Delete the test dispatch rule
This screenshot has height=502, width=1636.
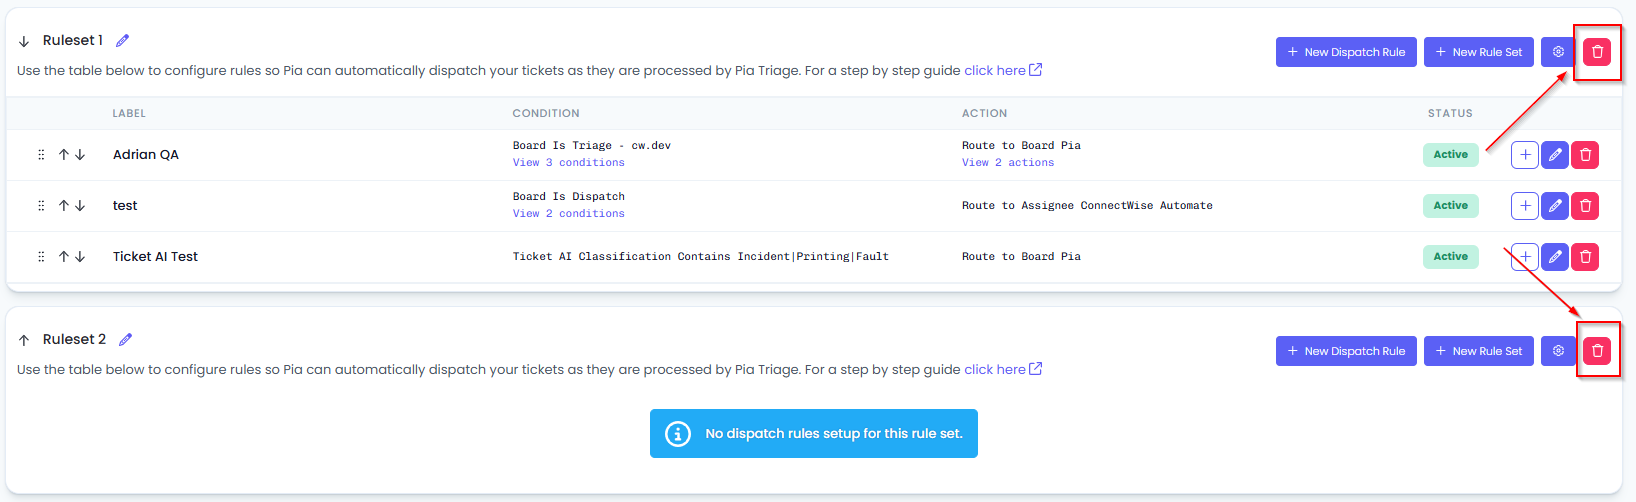[1585, 206]
